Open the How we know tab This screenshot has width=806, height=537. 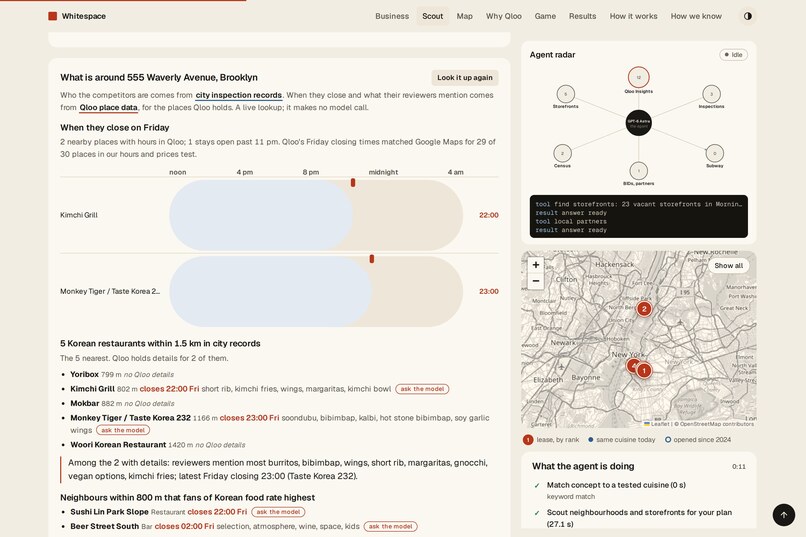(x=695, y=16)
